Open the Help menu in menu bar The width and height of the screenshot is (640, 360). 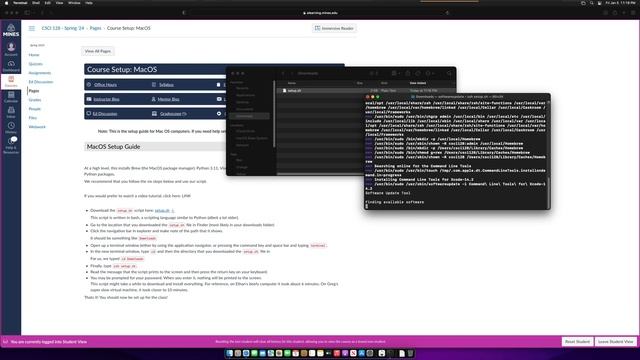(89, 3)
